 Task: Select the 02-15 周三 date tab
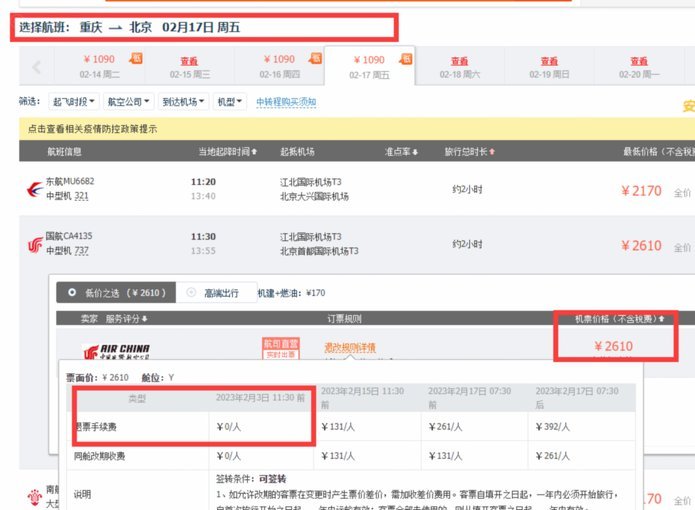pyautogui.click(x=190, y=67)
